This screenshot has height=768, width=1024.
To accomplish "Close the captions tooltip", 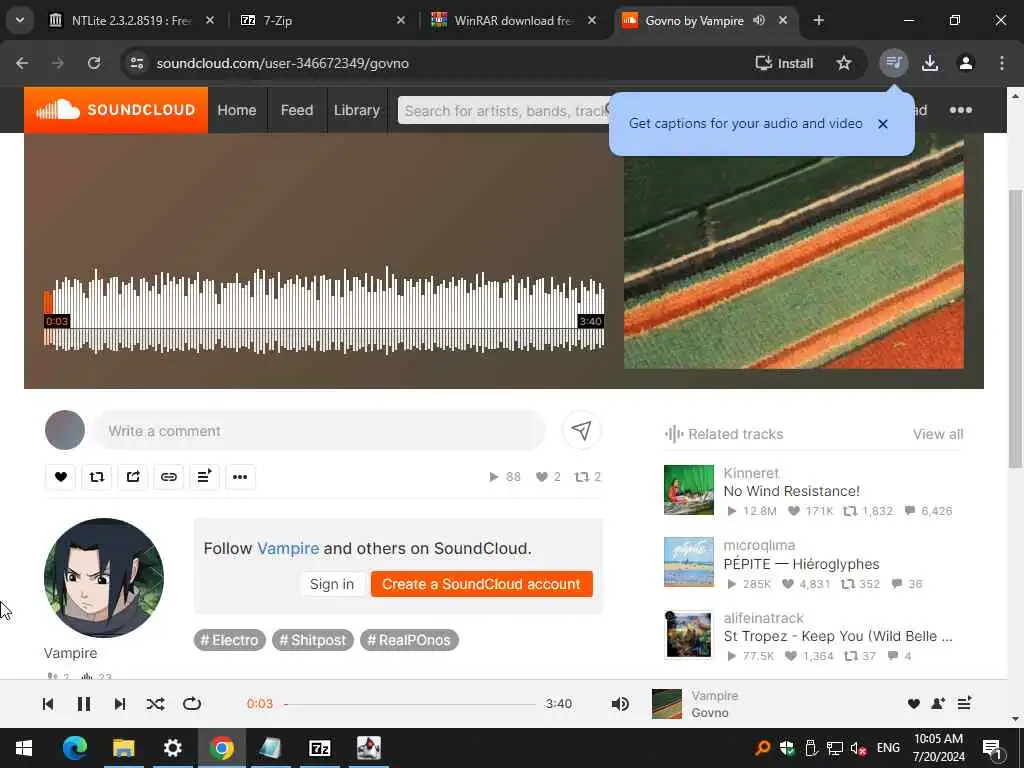I will tap(883, 123).
